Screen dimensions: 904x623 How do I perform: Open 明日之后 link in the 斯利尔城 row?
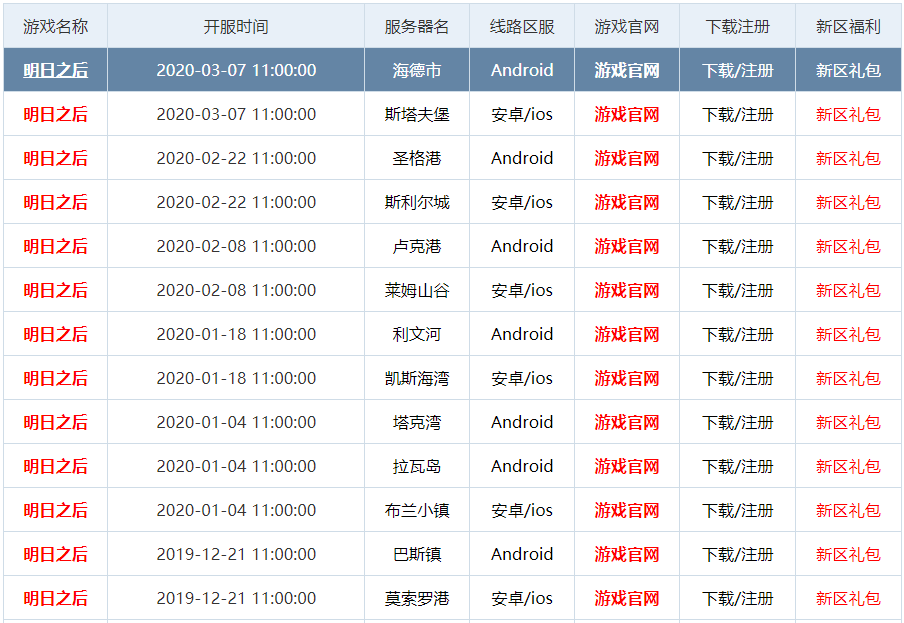[x=55, y=202]
